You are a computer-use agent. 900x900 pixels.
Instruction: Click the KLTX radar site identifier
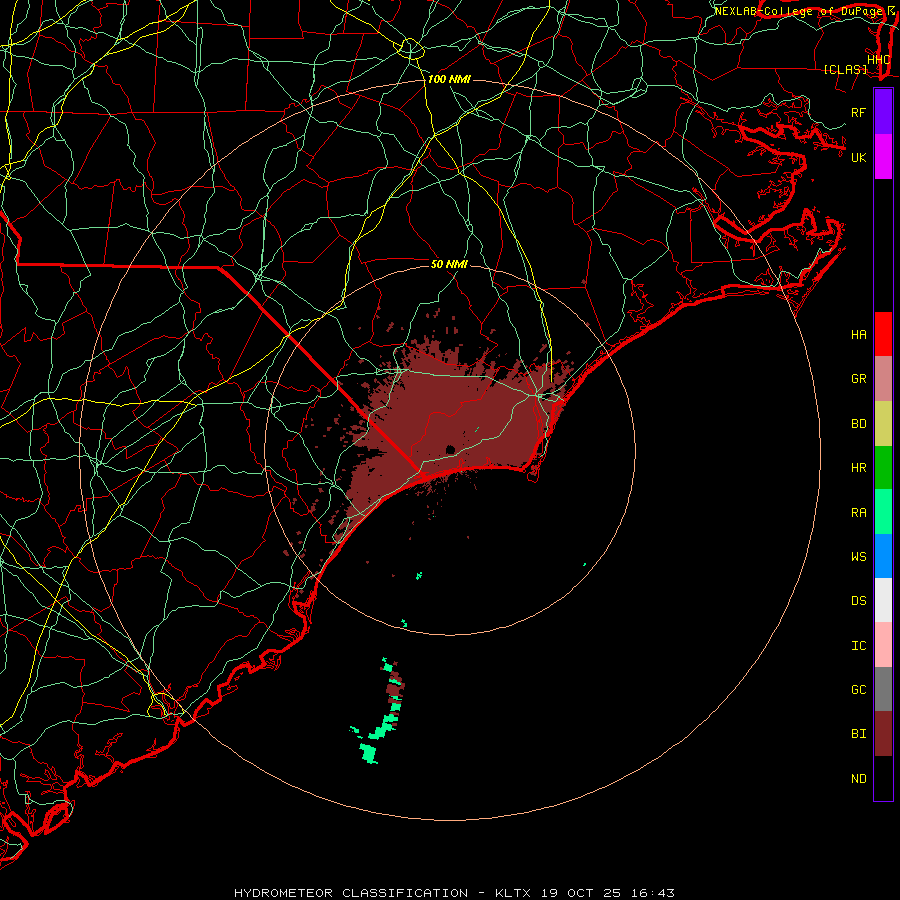[x=513, y=893]
